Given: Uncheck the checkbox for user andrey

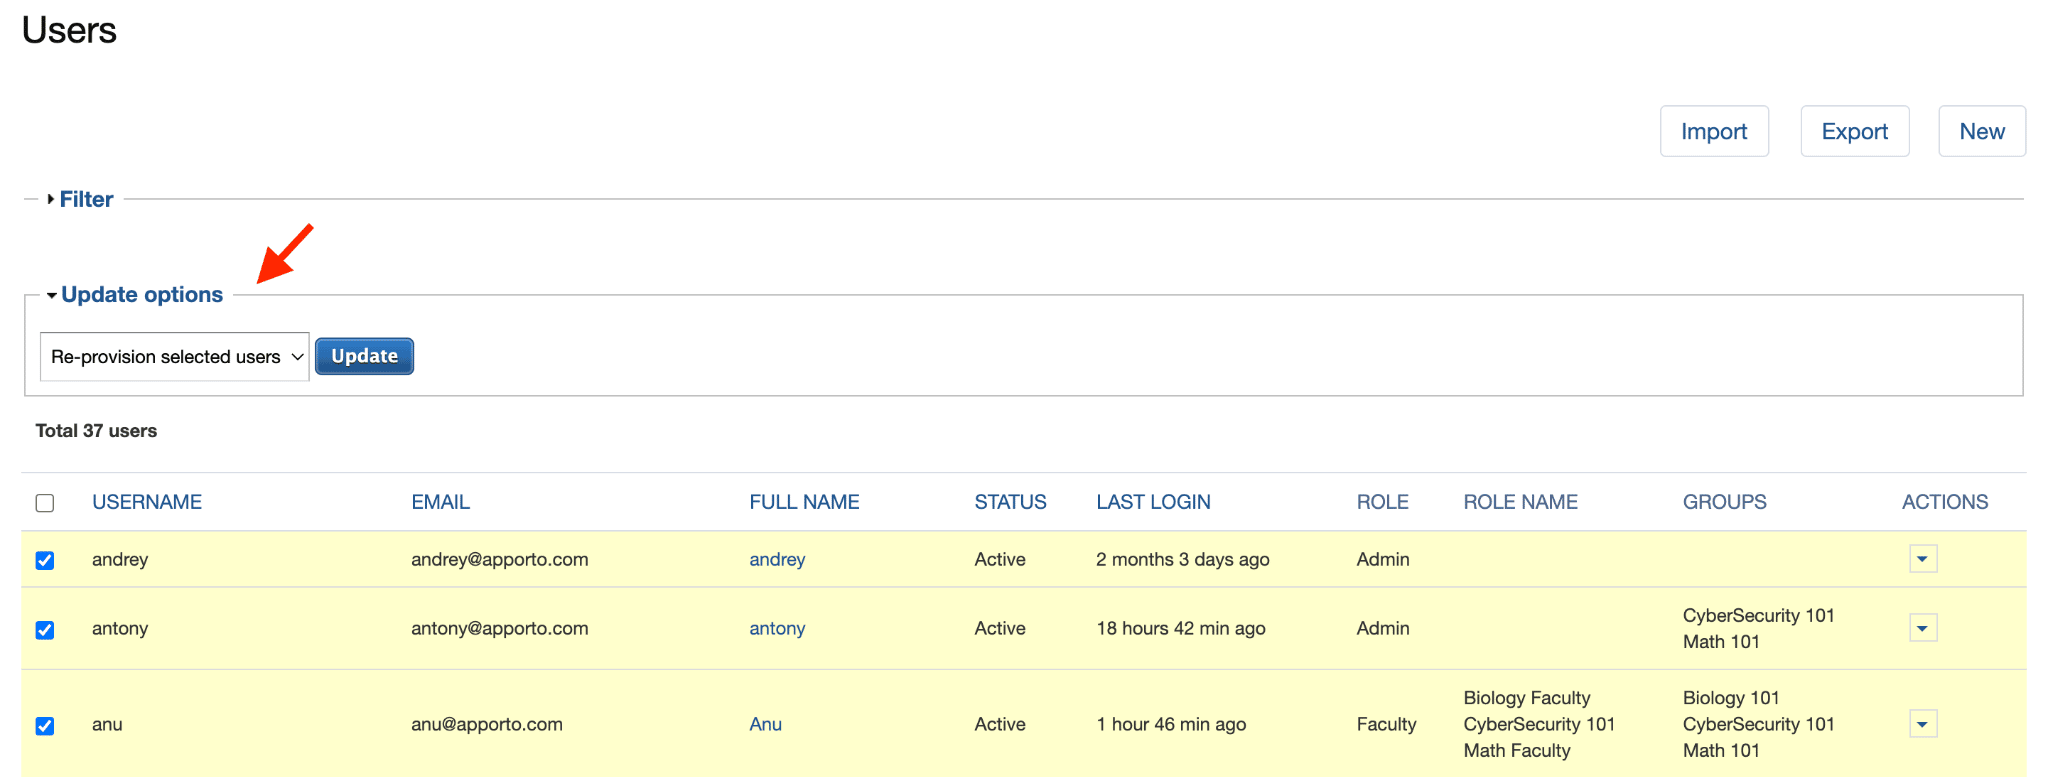Looking at the screenshot, I should click(45, 560).
